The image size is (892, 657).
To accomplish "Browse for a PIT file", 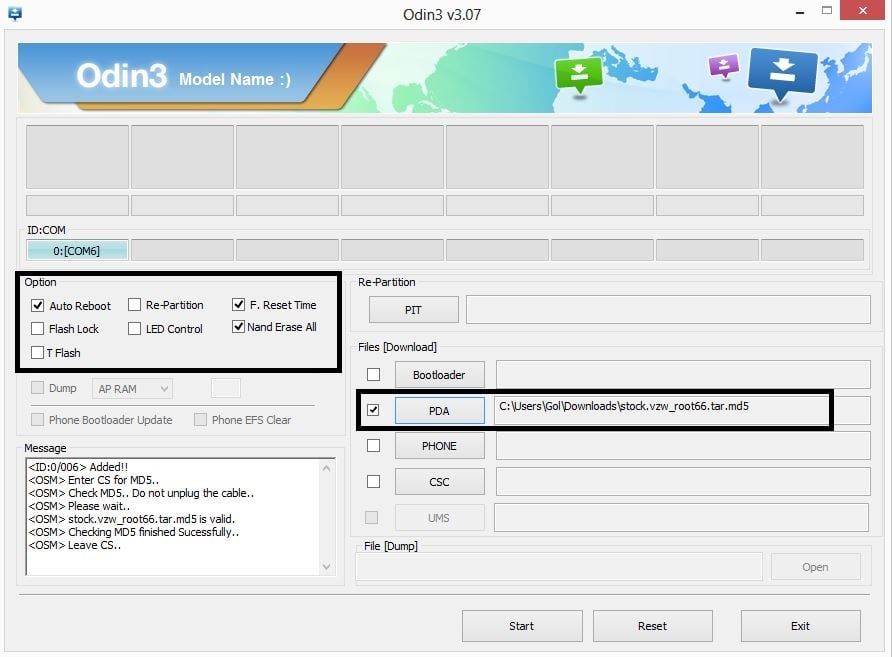I will 413,310.
